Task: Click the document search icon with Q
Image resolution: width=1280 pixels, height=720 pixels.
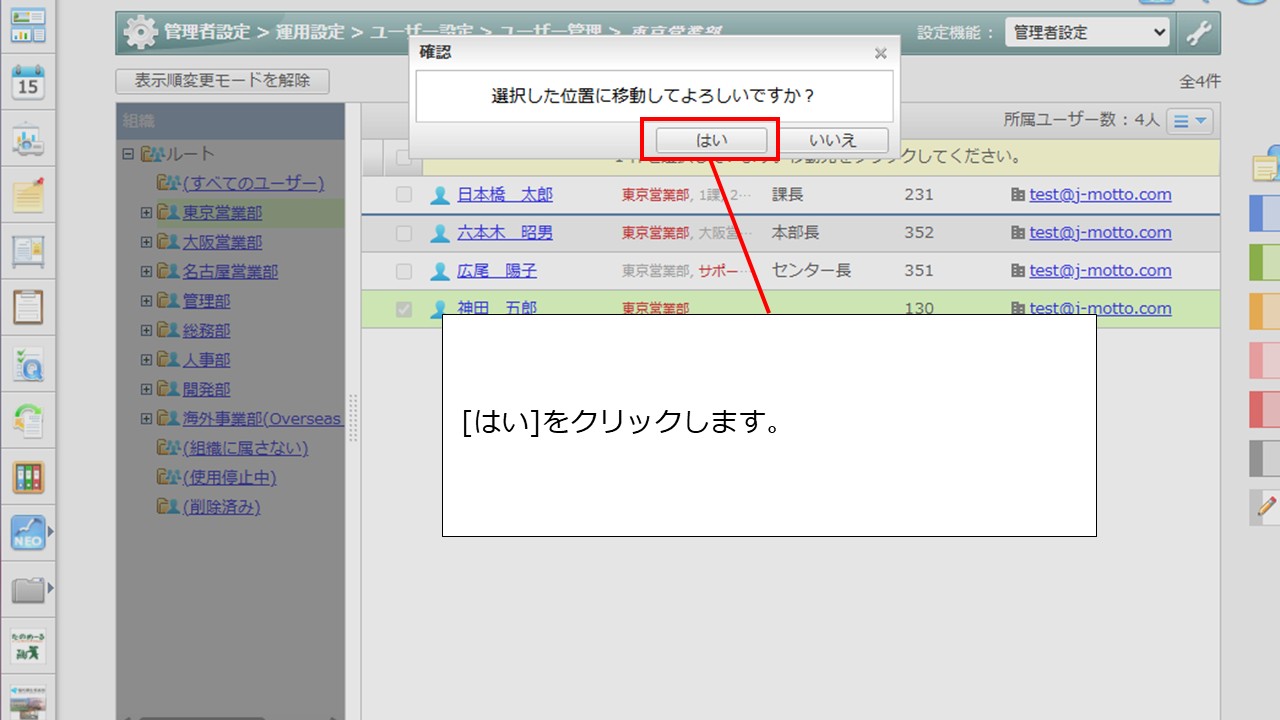Action: point(28,365)
